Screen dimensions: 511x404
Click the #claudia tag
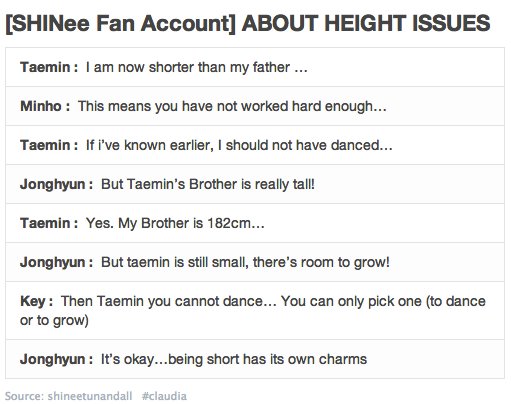[164, 396]
